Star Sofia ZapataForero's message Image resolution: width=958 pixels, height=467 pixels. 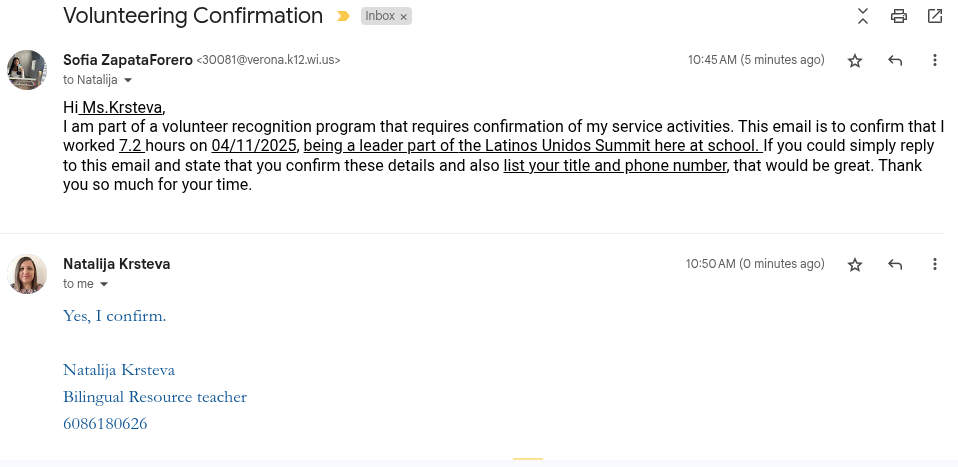pos(855,61)
